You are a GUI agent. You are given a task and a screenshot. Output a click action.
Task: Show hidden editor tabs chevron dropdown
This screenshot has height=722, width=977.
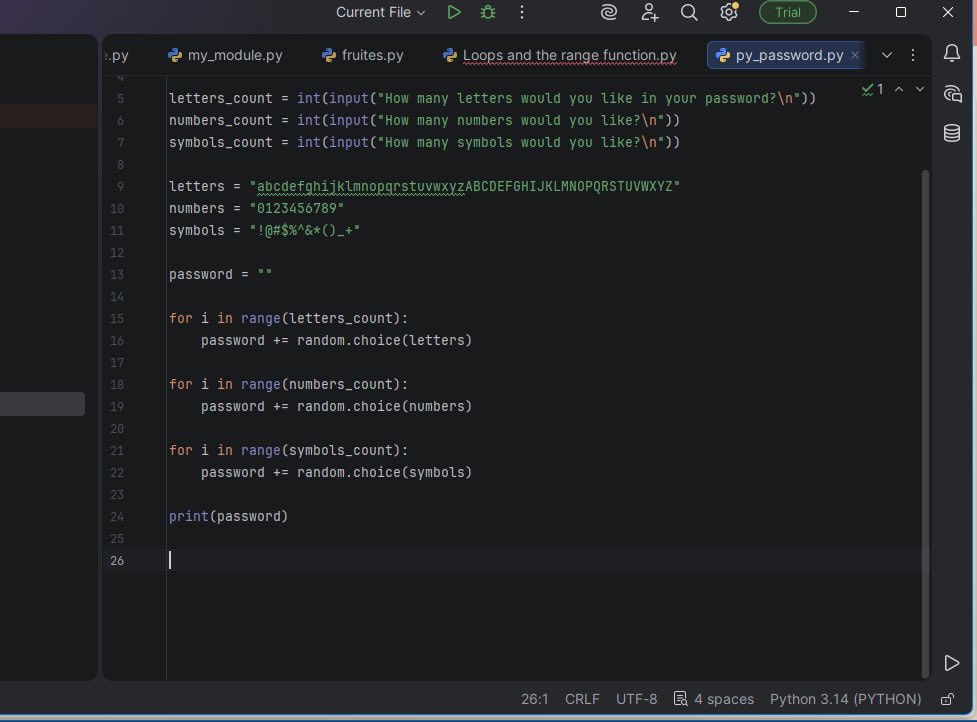point(887,55)
